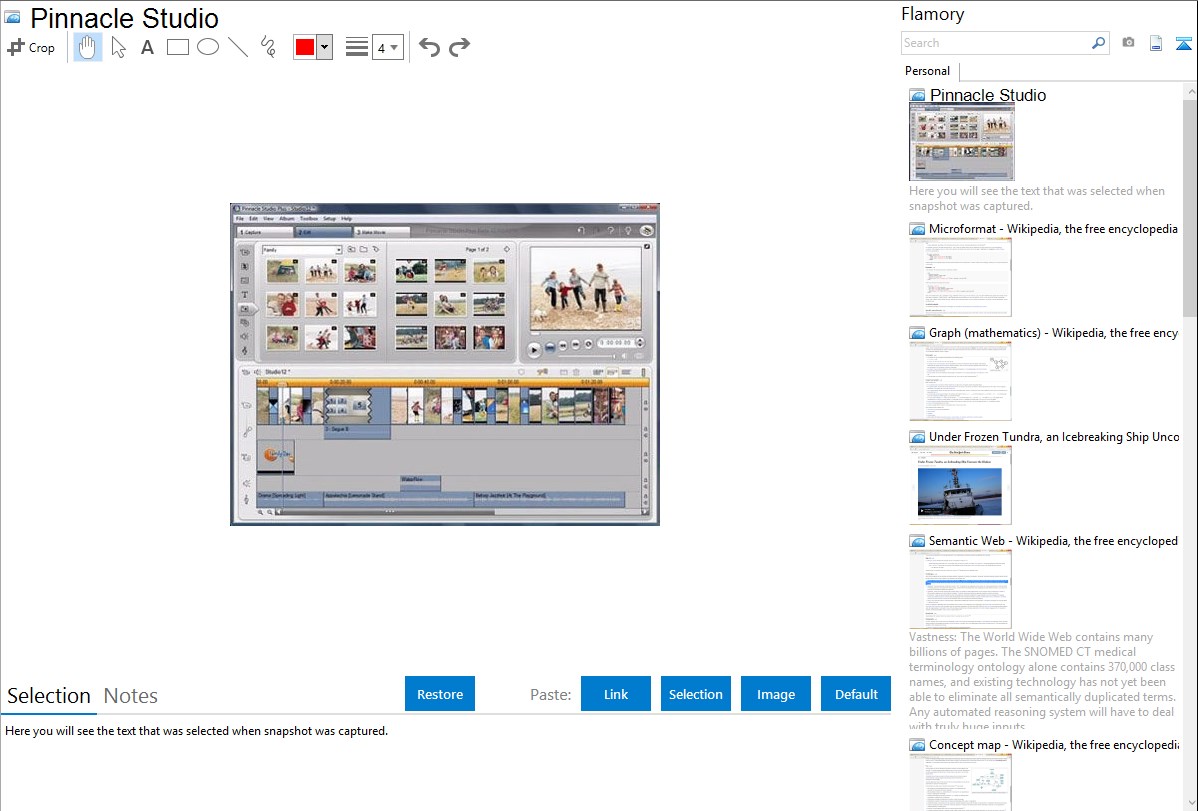Click the Link paste button
Screen dimensions: 1198x811
616,694
